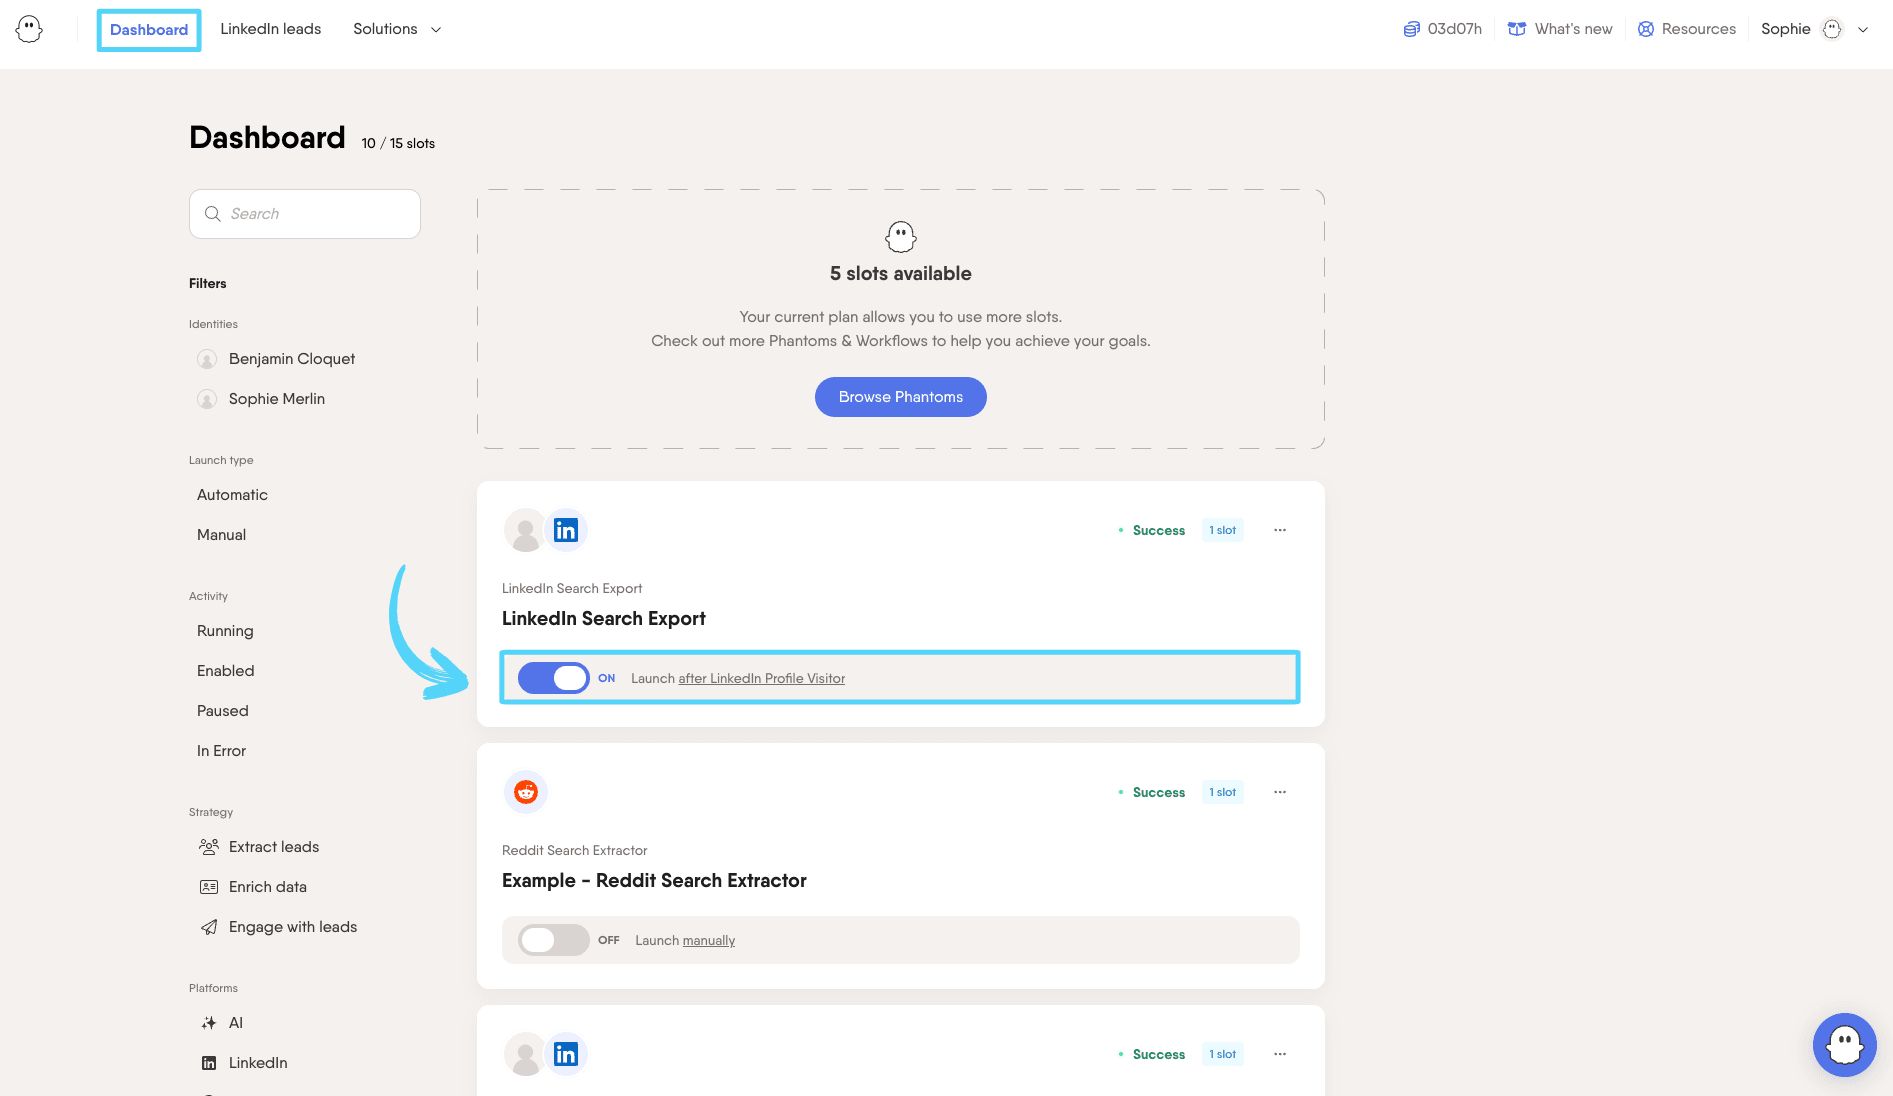Filter by Automatic launch type
Screen dimensions: 1893x1096
point(232,495)
